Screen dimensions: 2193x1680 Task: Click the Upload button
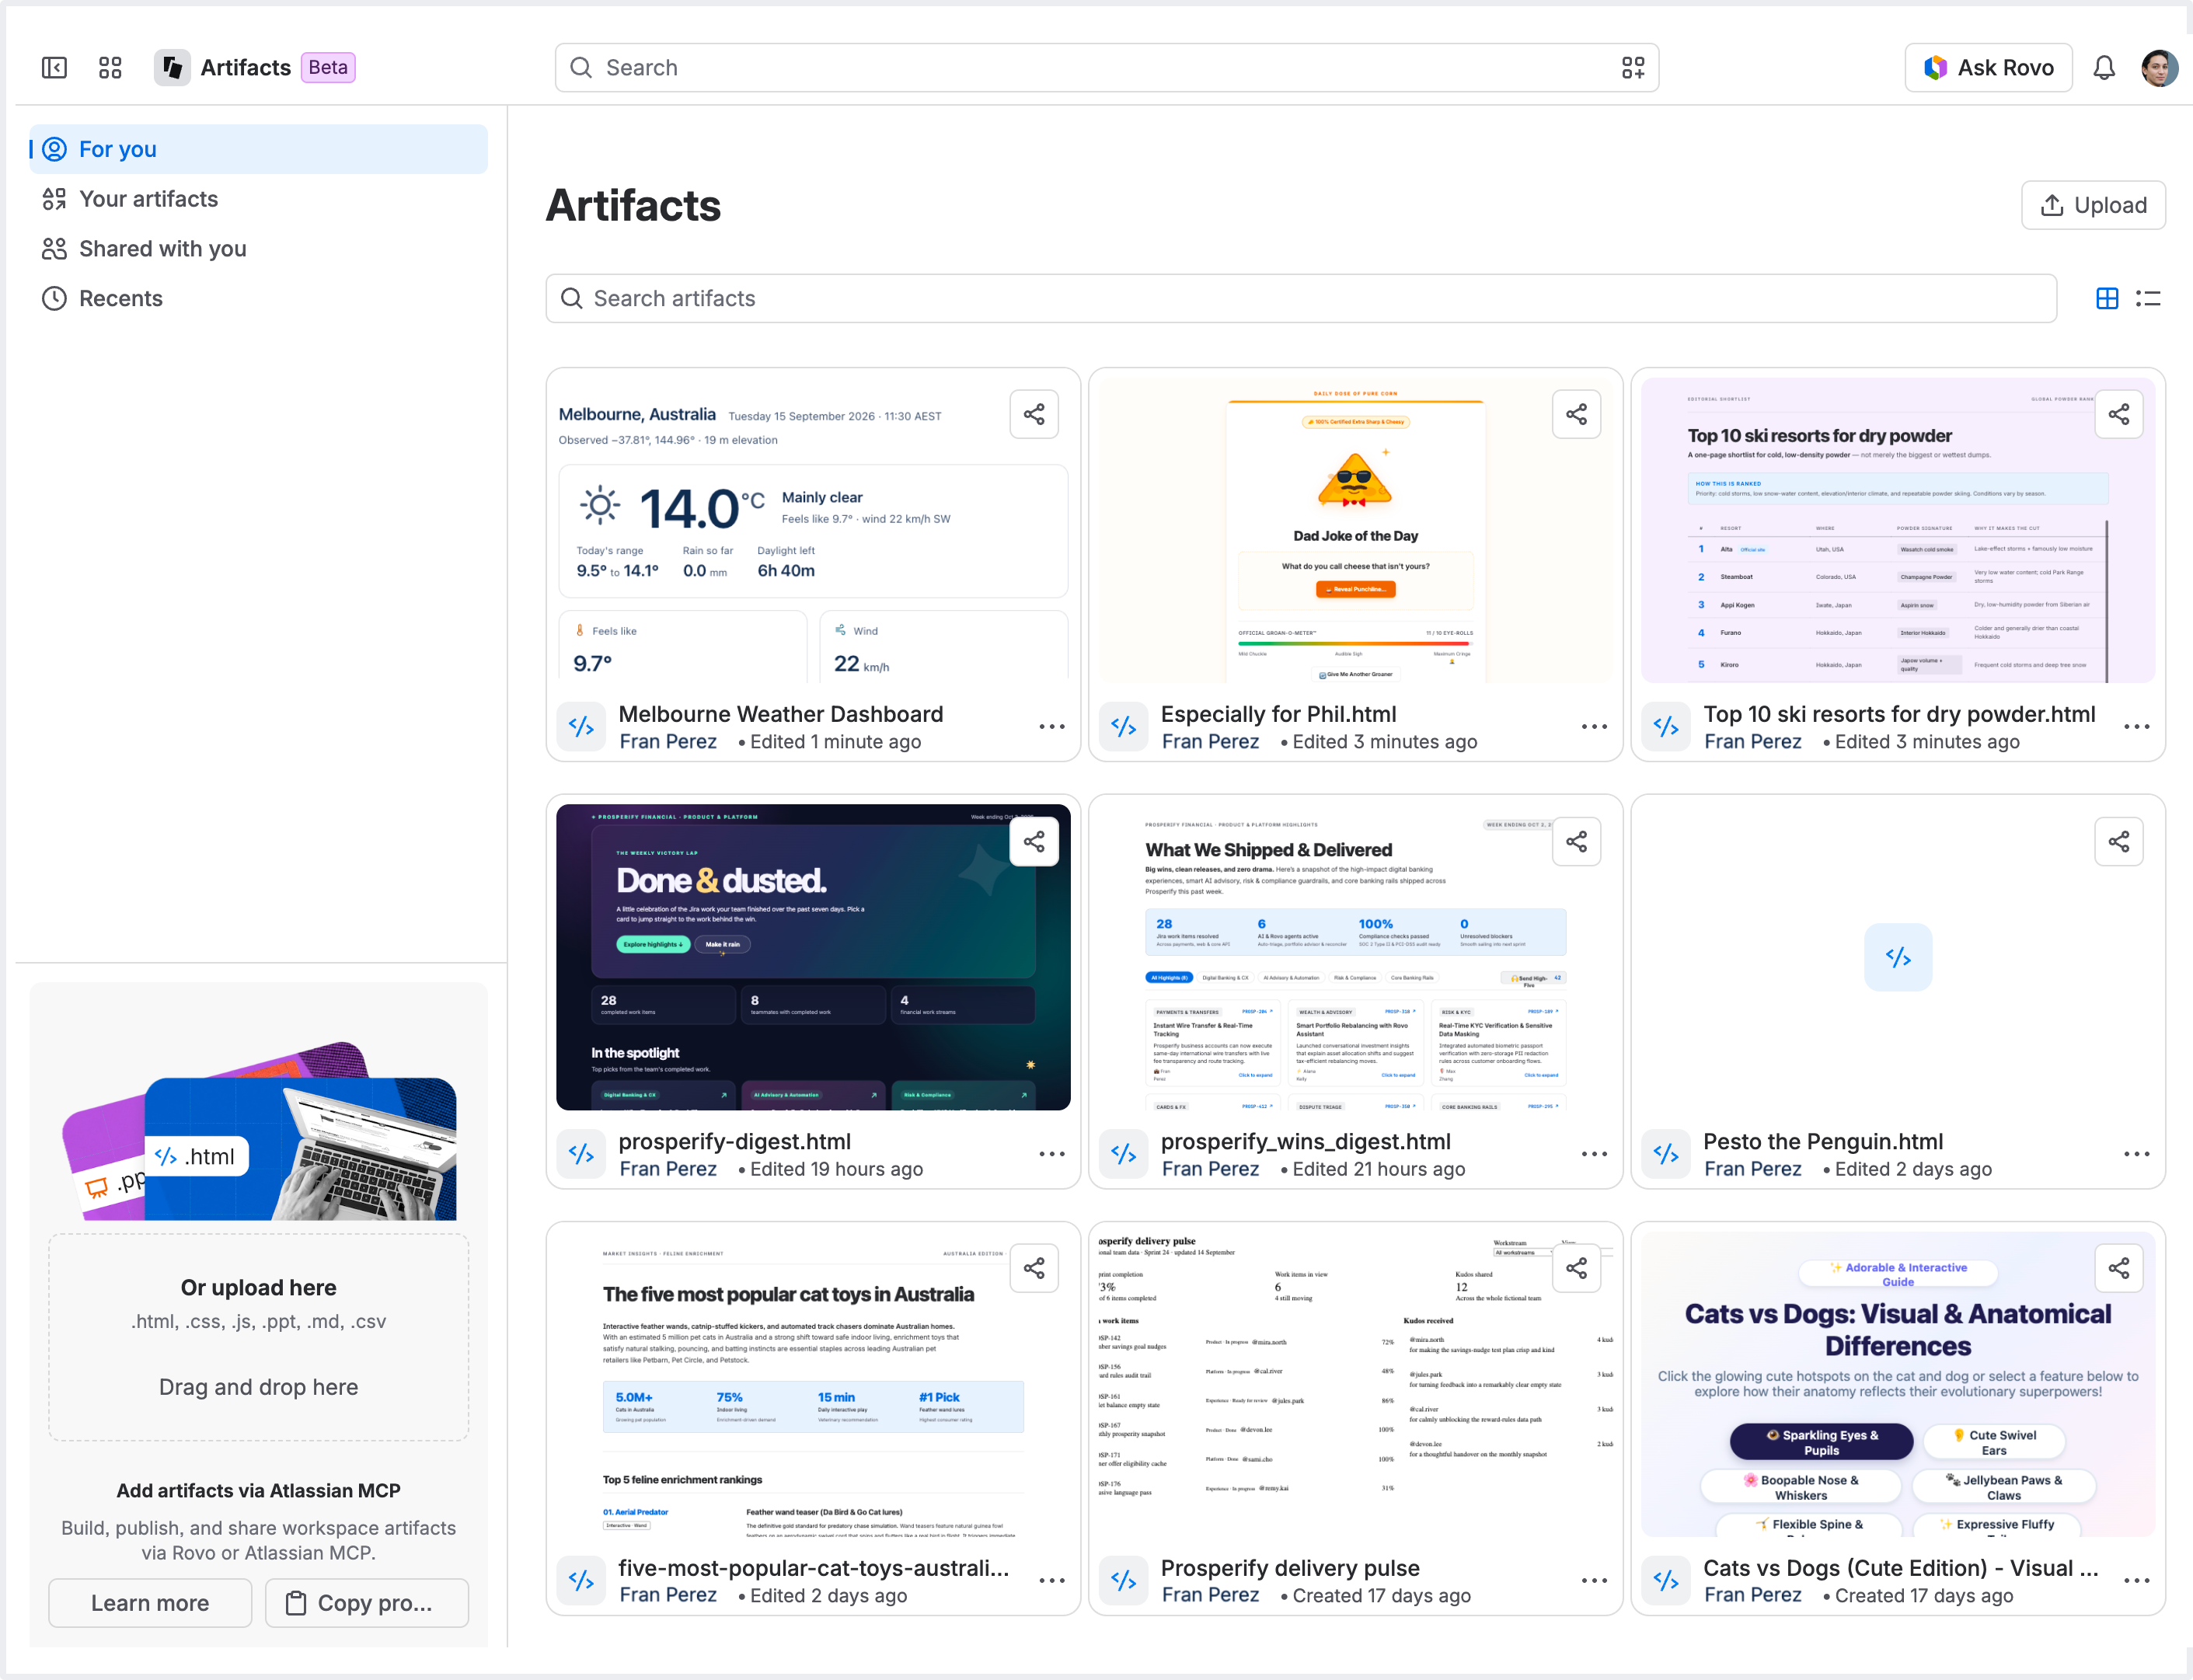coord(2092,205)
